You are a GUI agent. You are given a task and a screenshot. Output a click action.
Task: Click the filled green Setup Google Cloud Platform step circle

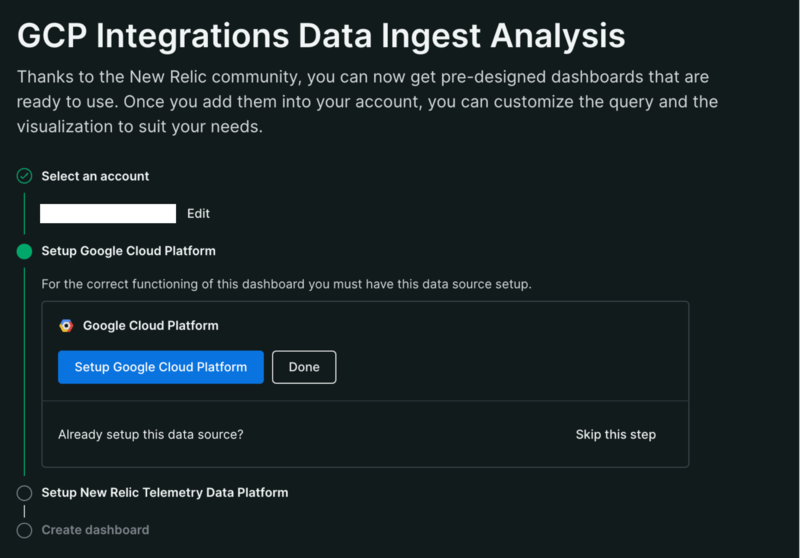[24, 251]
